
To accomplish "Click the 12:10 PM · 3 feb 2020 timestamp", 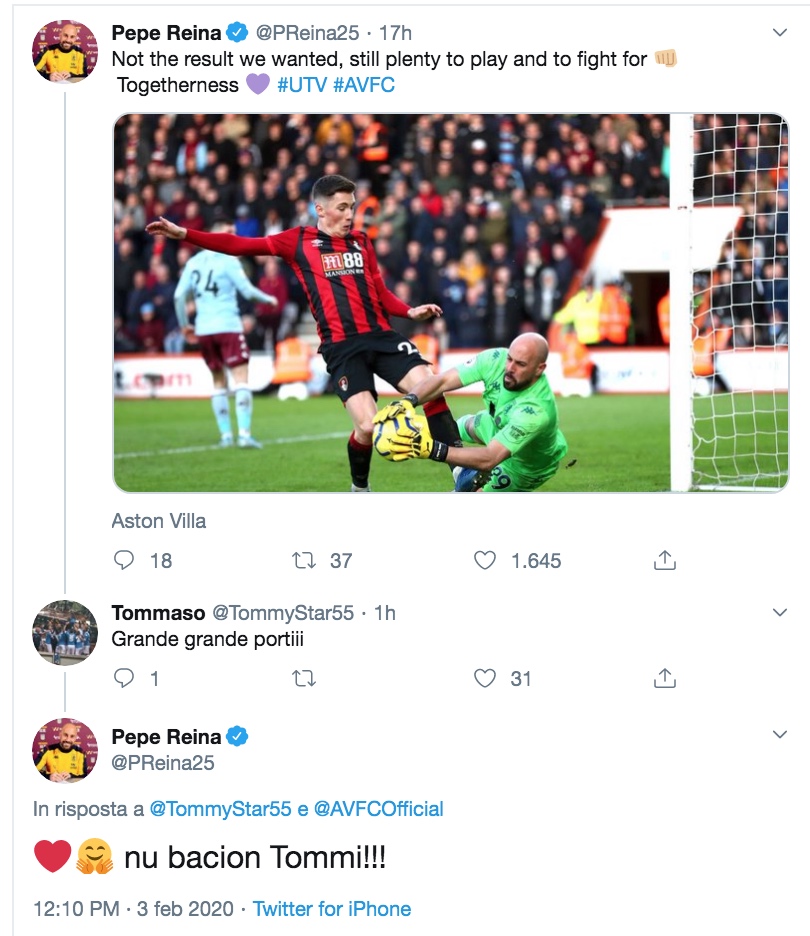I will pyautogui.click(x=133, y=909).
